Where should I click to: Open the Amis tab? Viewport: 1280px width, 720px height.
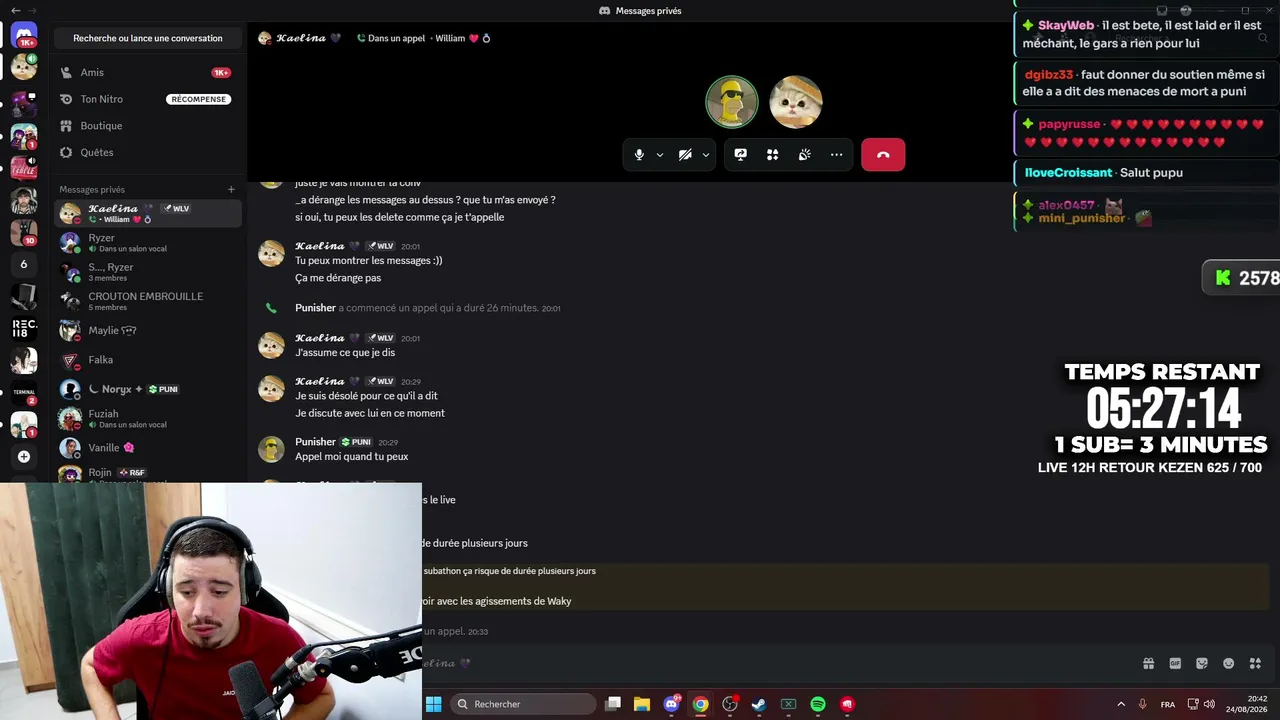pos(148,72)
